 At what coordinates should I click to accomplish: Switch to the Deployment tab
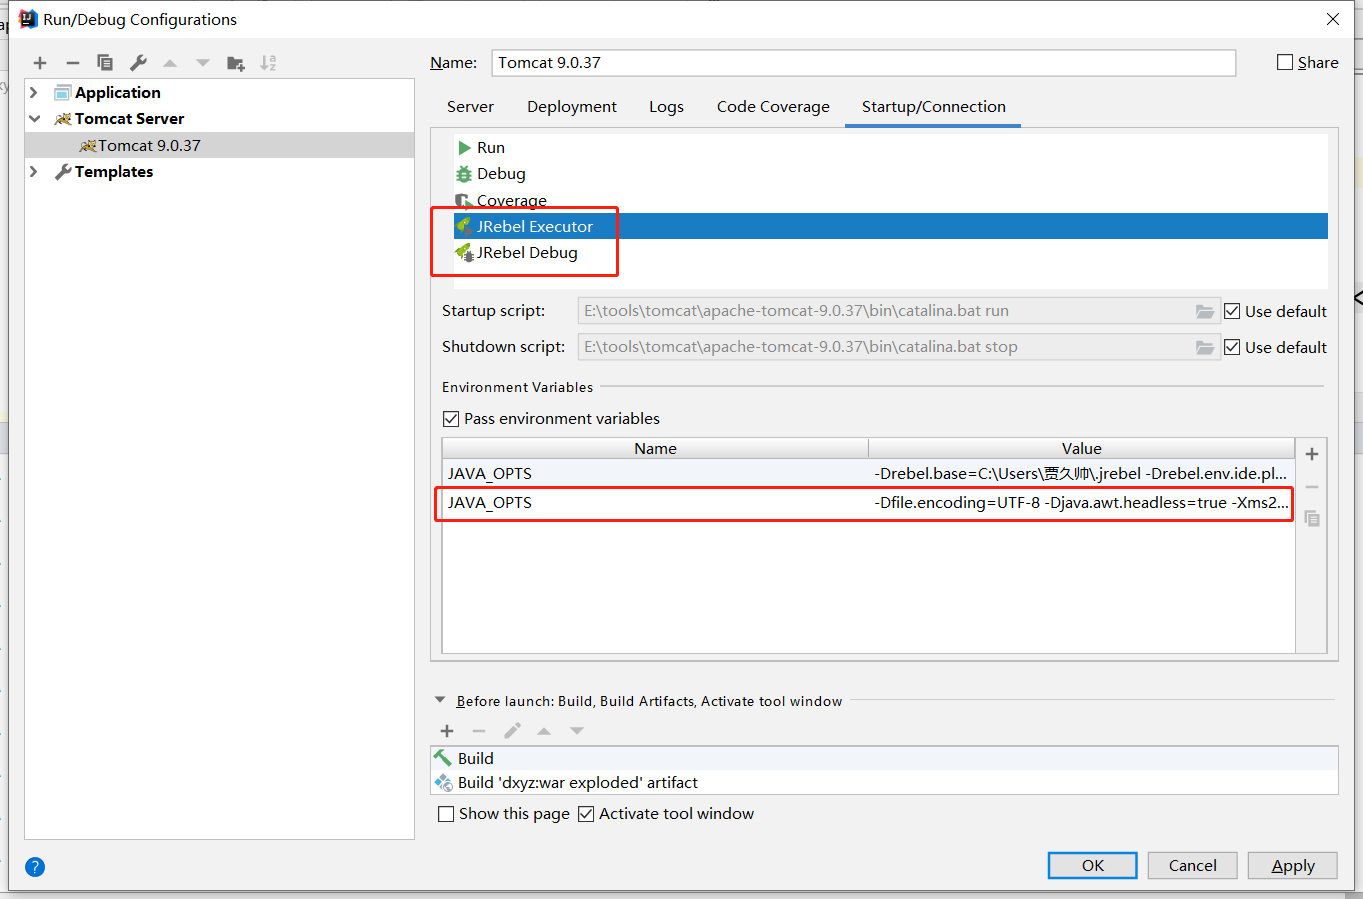click(x=572, y=106)
